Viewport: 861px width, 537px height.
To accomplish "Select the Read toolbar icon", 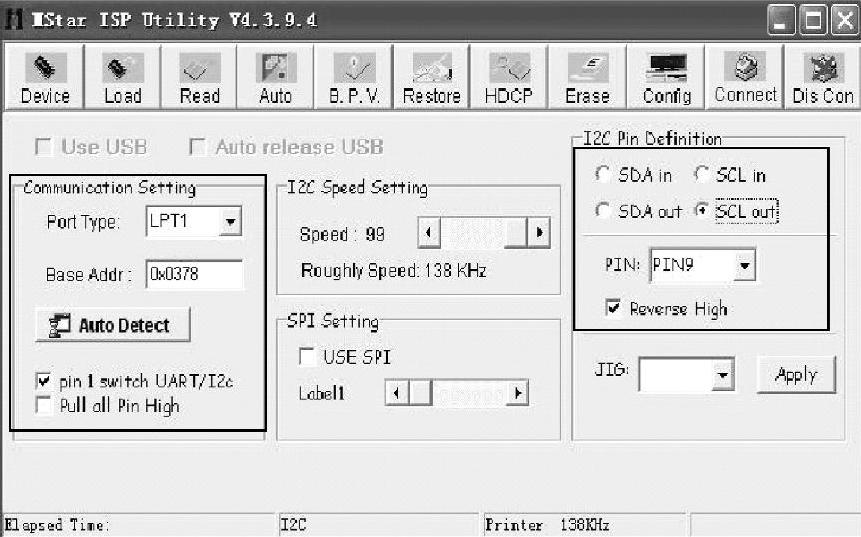I will (199, 78).
